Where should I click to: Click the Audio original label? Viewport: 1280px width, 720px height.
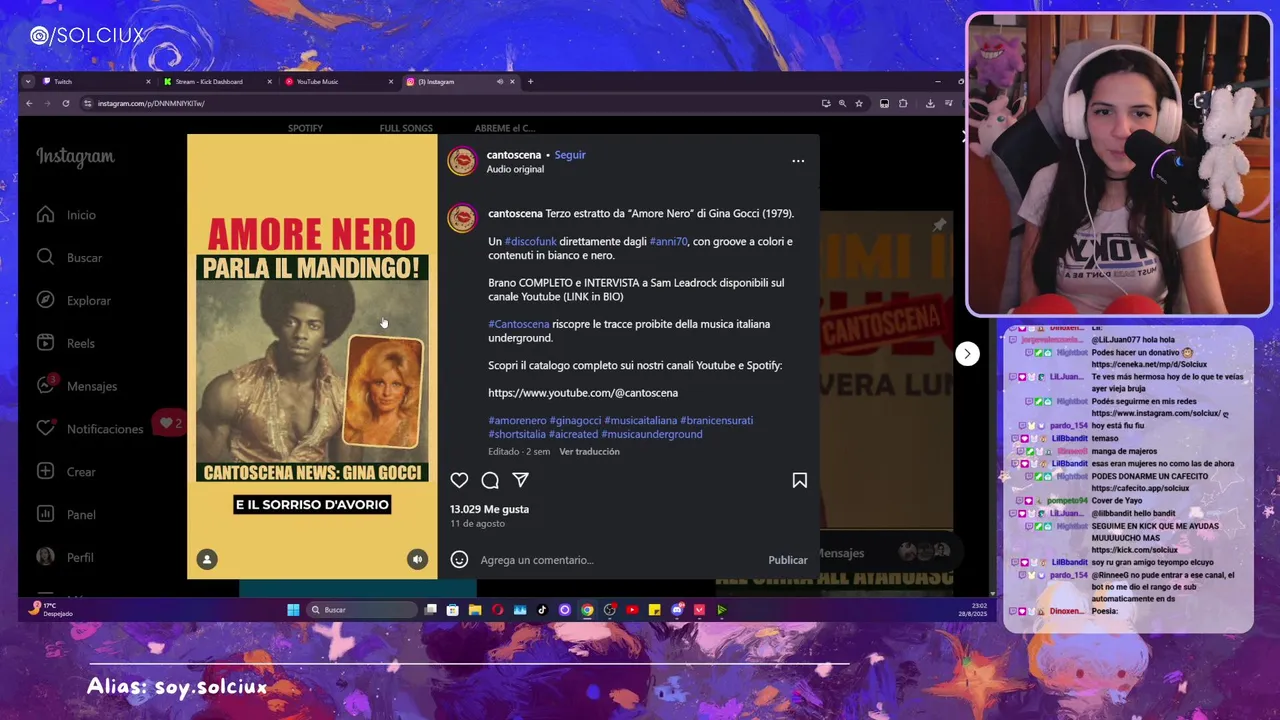[515, 169]
